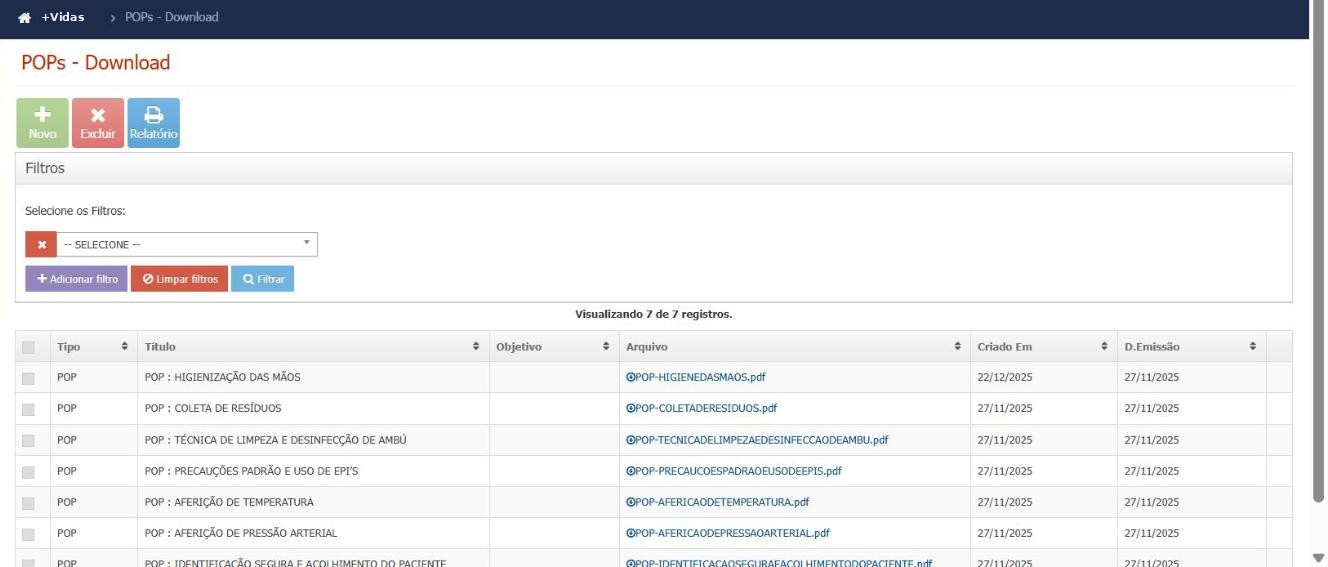Screen dimensions: 1328x567
Task: Download POP-AFERICAODETEMPERATURA.pdf
Action: 718,503
